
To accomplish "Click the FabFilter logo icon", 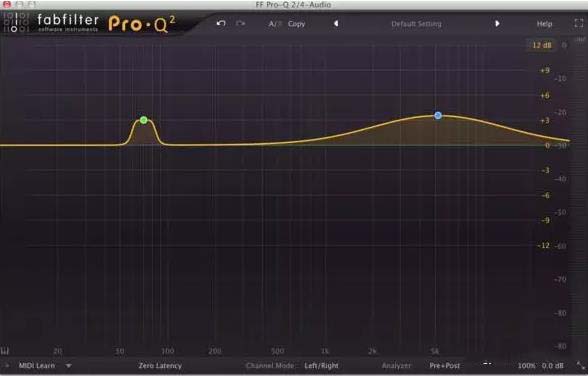I will (15, 22).
